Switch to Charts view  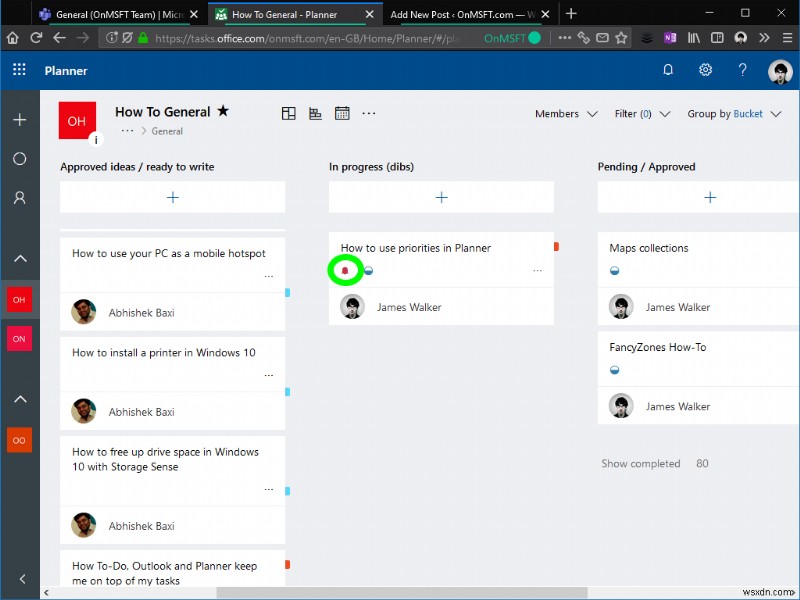pyautogui.click(x=315, y=114)
